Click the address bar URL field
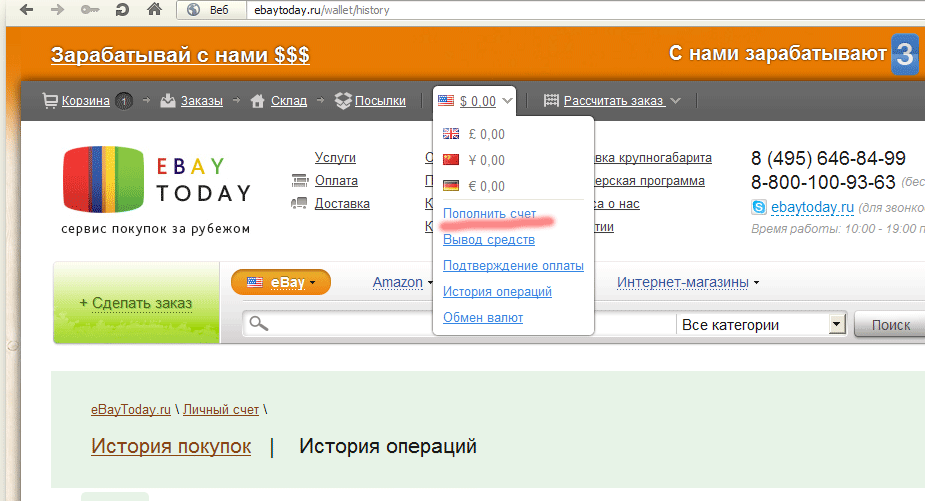 pos(584,10)
